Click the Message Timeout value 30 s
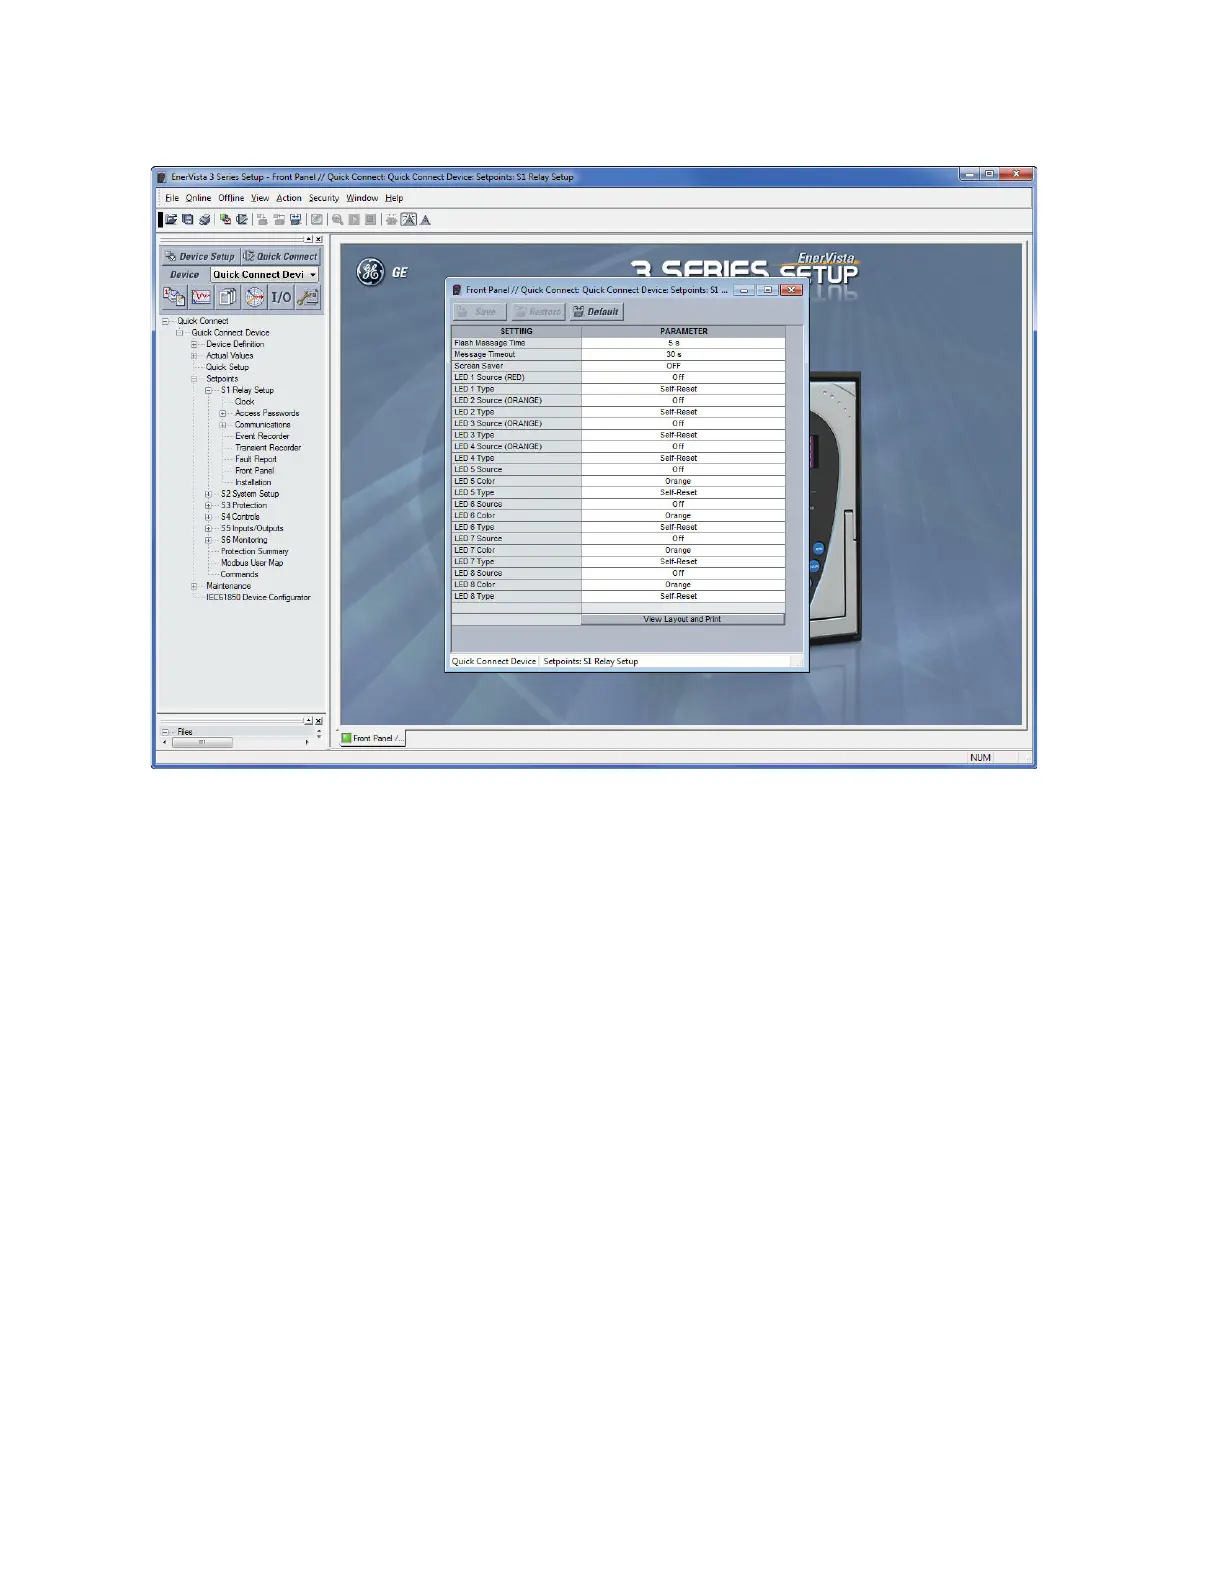The height and width of the screenshot is (1584, 1224). pos(683,354)
